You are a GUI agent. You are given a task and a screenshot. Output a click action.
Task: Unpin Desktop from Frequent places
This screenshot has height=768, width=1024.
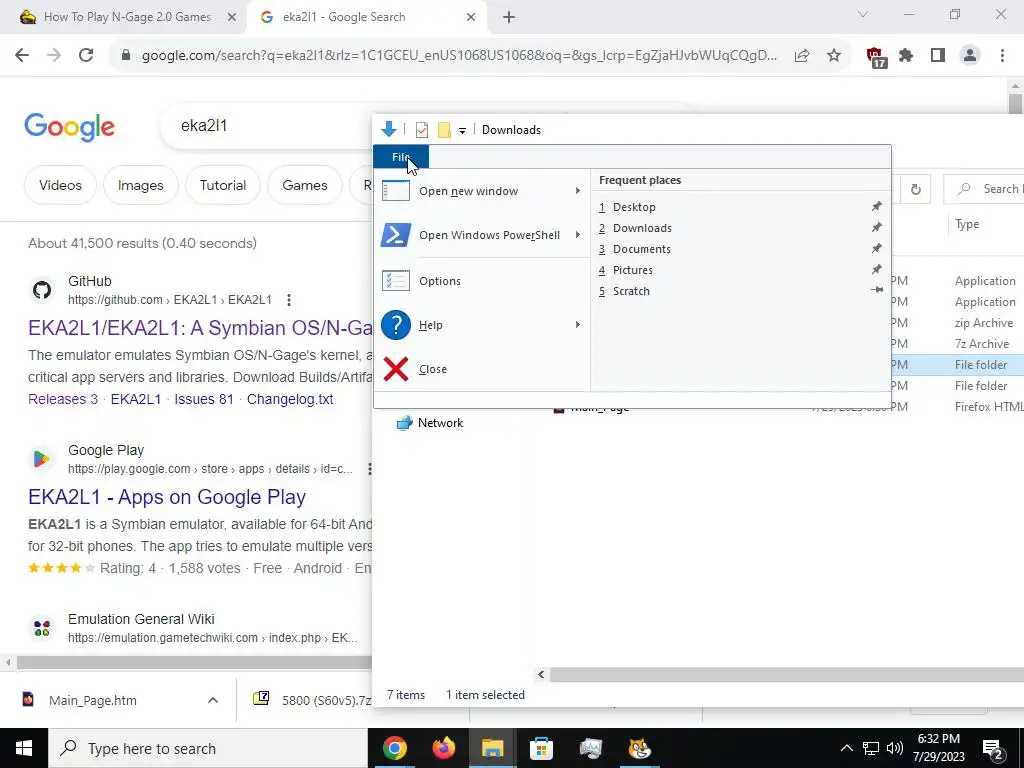coord(876,206)
